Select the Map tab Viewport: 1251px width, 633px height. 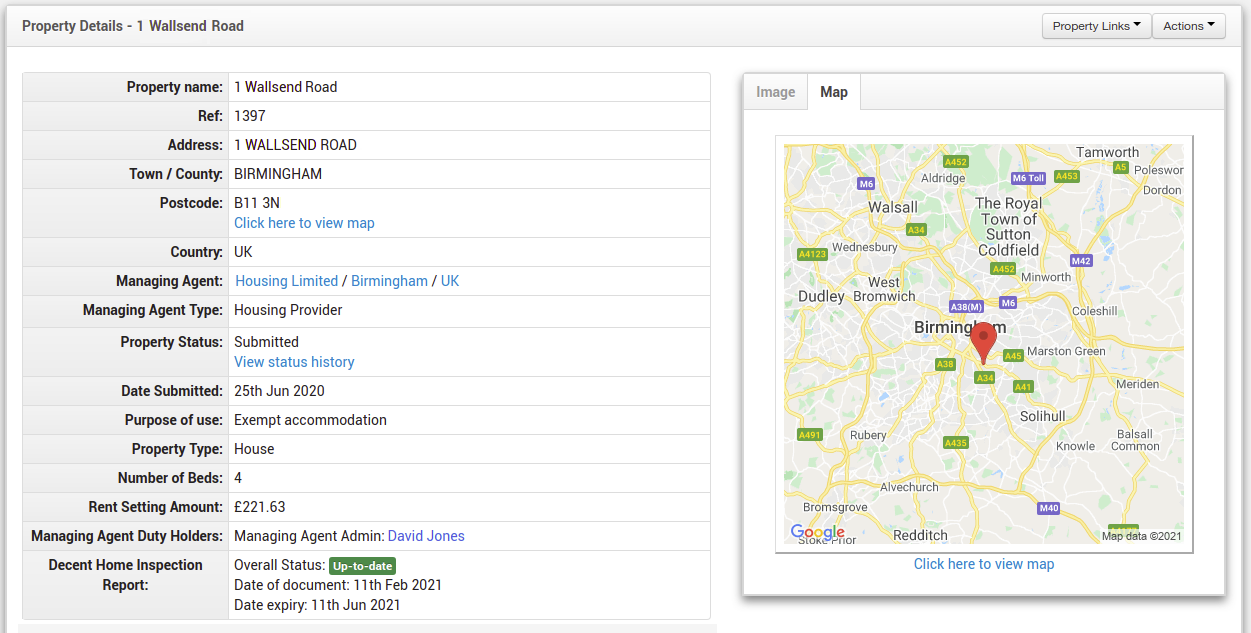click(833, 92)
